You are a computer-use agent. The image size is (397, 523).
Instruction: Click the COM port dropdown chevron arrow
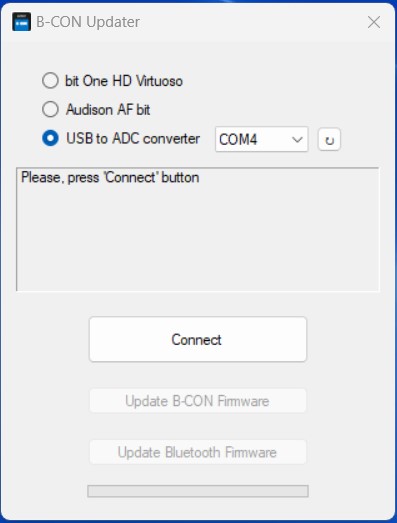(297, 139)
